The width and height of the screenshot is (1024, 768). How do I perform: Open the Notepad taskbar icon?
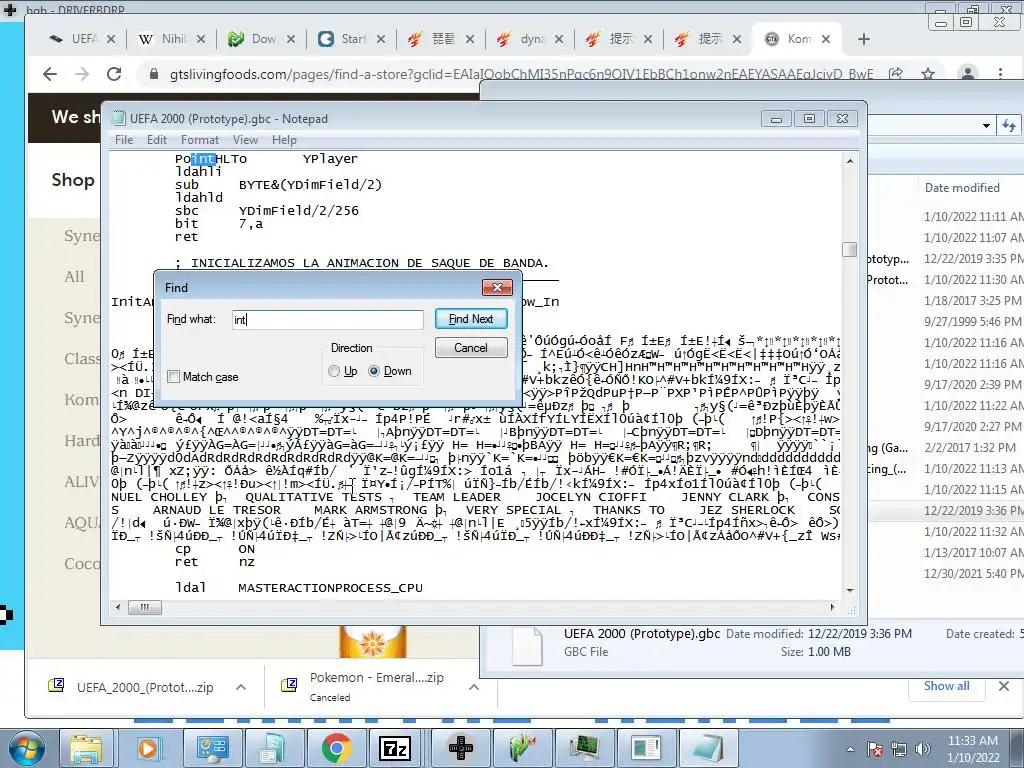pyautogui.click(x=709, y=748)
